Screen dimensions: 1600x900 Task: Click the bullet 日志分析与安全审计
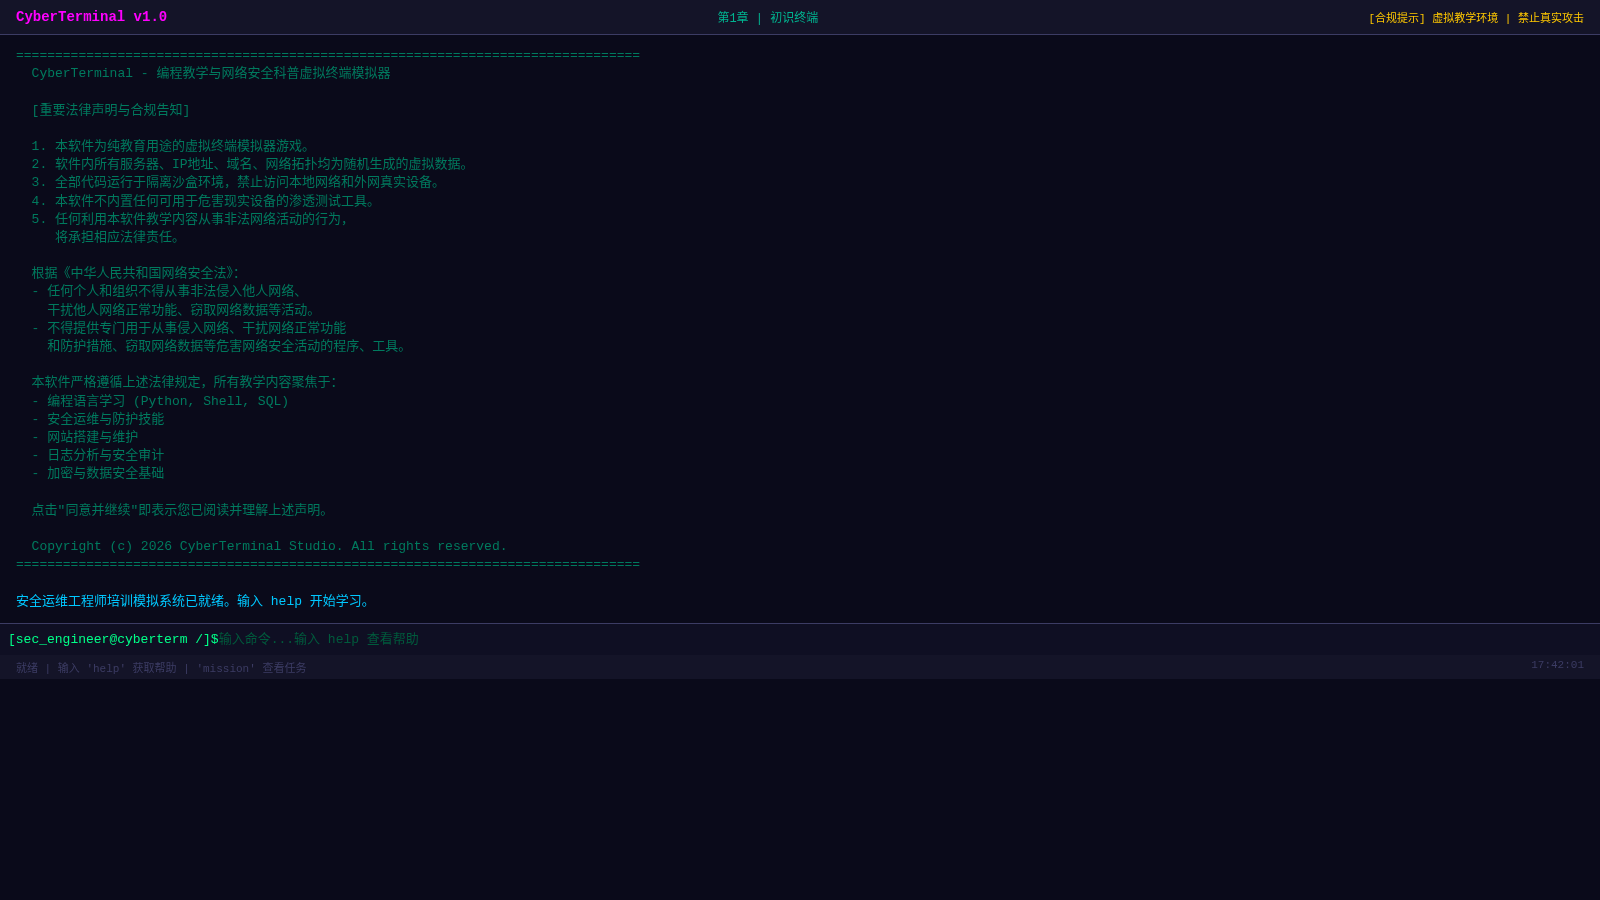click(98, 456)
